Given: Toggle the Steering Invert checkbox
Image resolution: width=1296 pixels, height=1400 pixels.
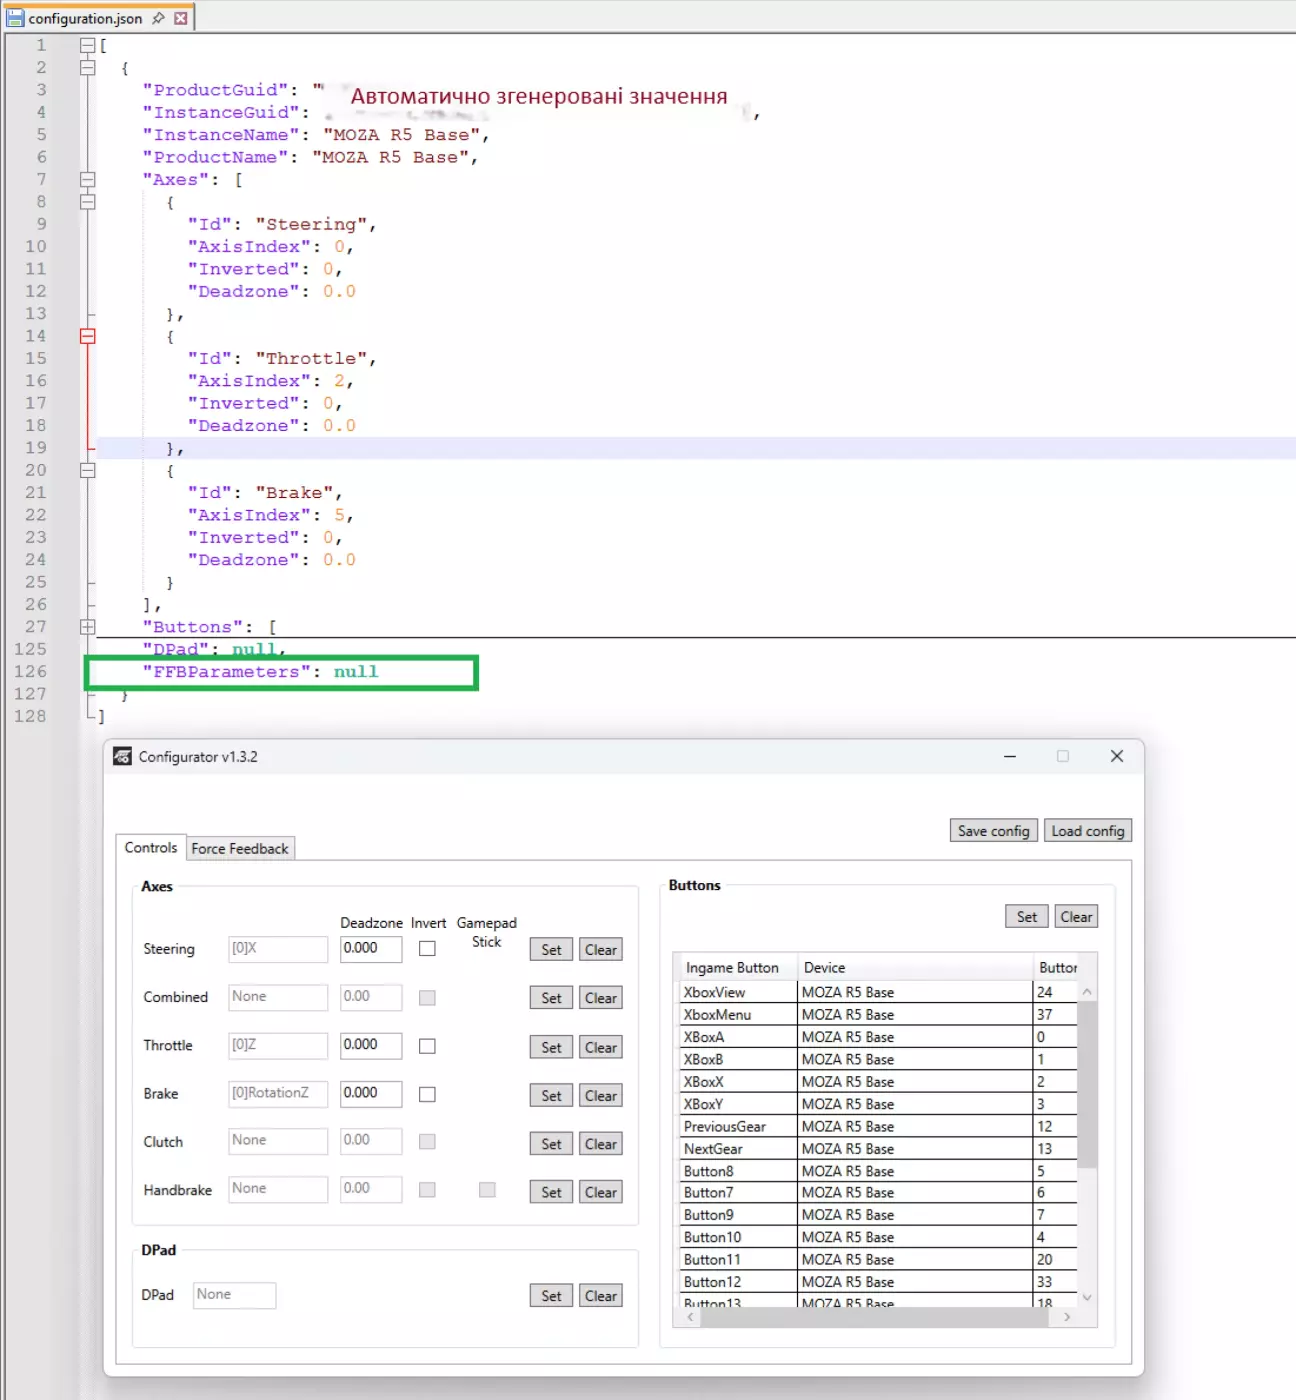Looking at the screenshot, I should tap(427, 949).
